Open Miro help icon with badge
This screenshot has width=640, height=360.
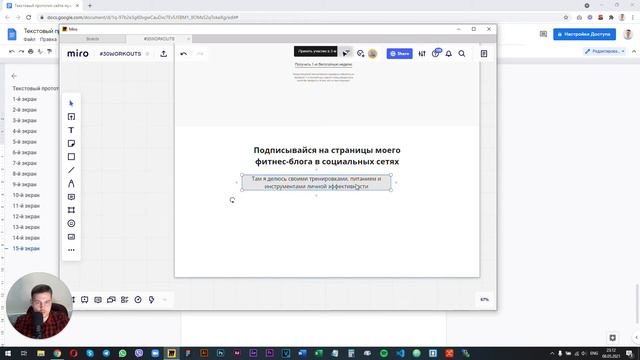pyautogui.click(x=436, y=53)
